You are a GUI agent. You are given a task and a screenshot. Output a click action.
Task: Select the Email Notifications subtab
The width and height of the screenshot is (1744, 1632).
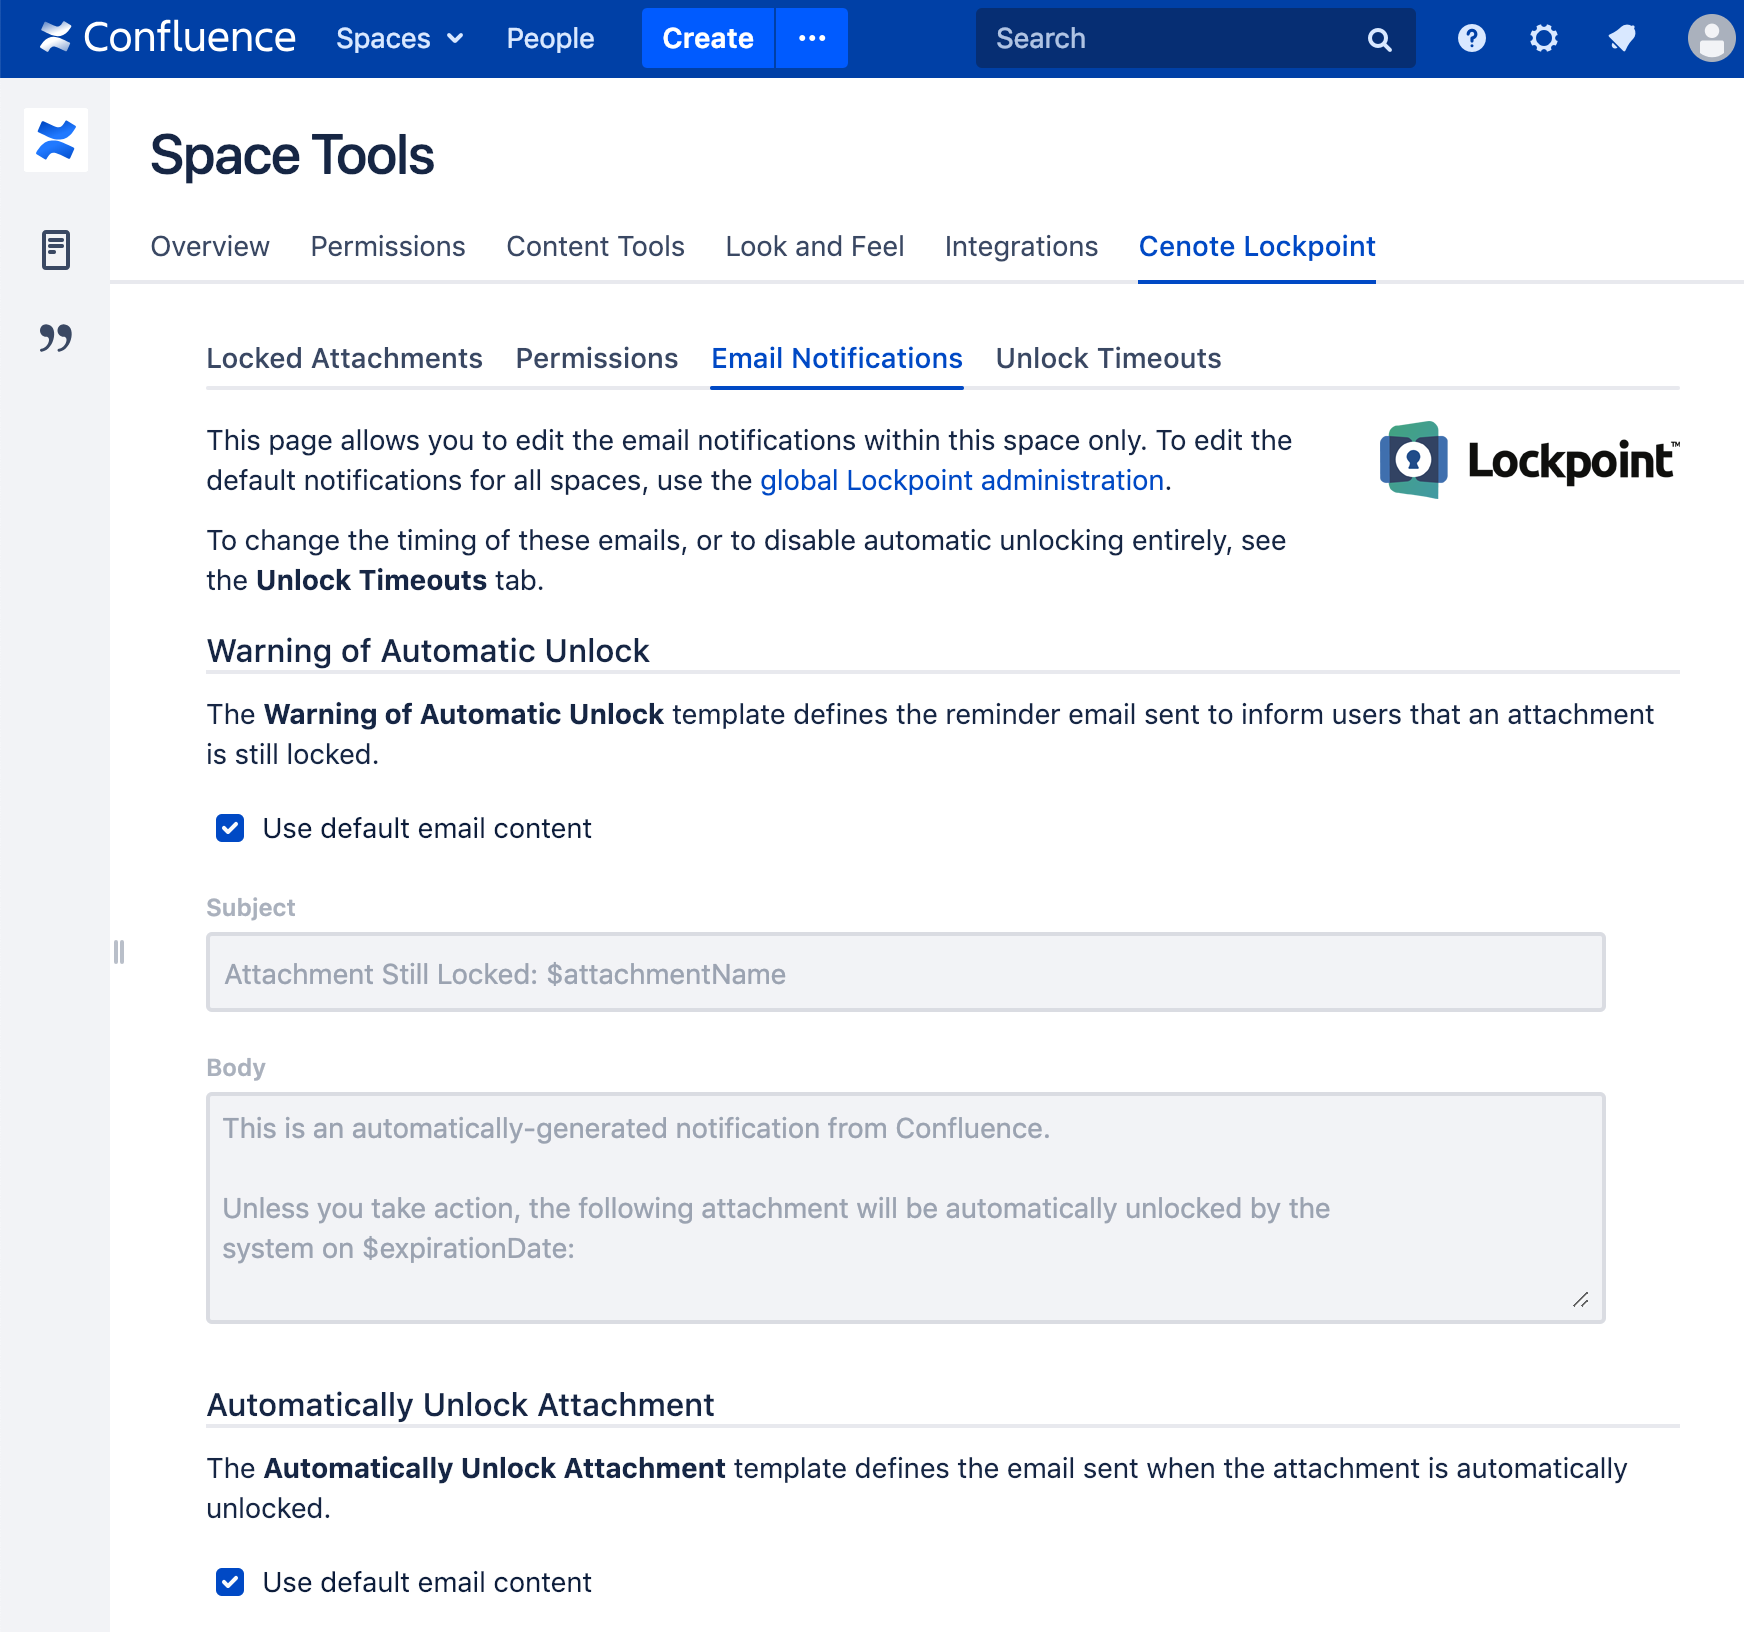point(837,358)
